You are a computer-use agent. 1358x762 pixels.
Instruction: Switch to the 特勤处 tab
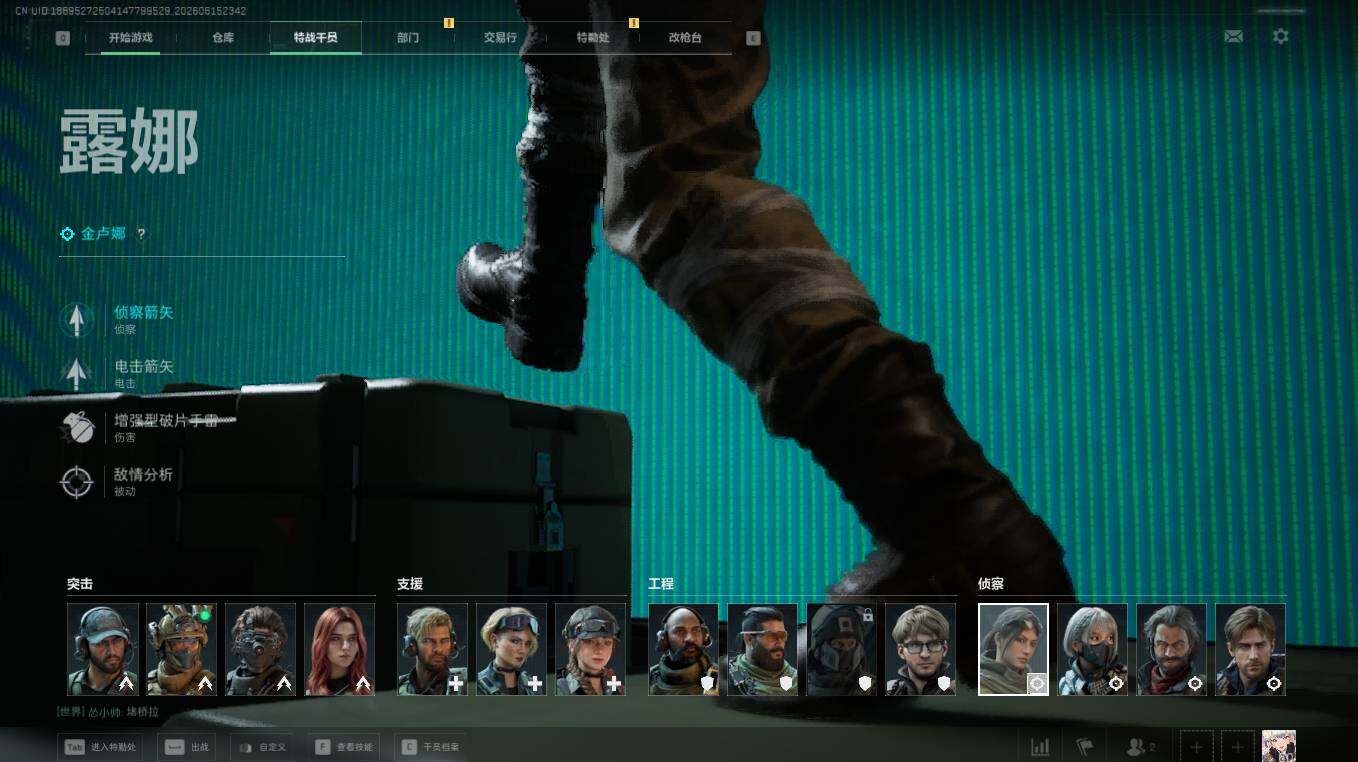(x=593, y=38)
